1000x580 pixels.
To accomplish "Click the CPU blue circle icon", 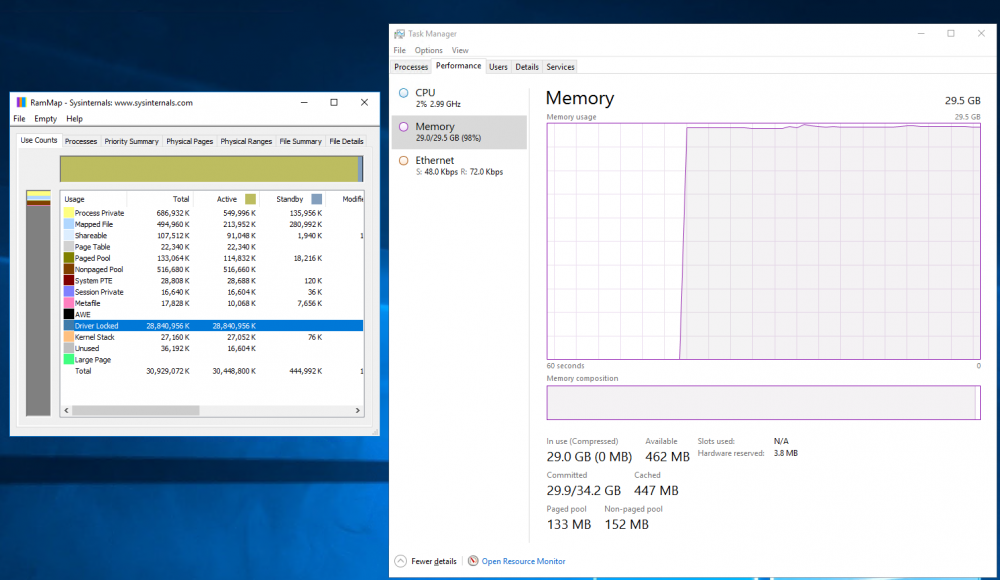I will click(403, 93).
